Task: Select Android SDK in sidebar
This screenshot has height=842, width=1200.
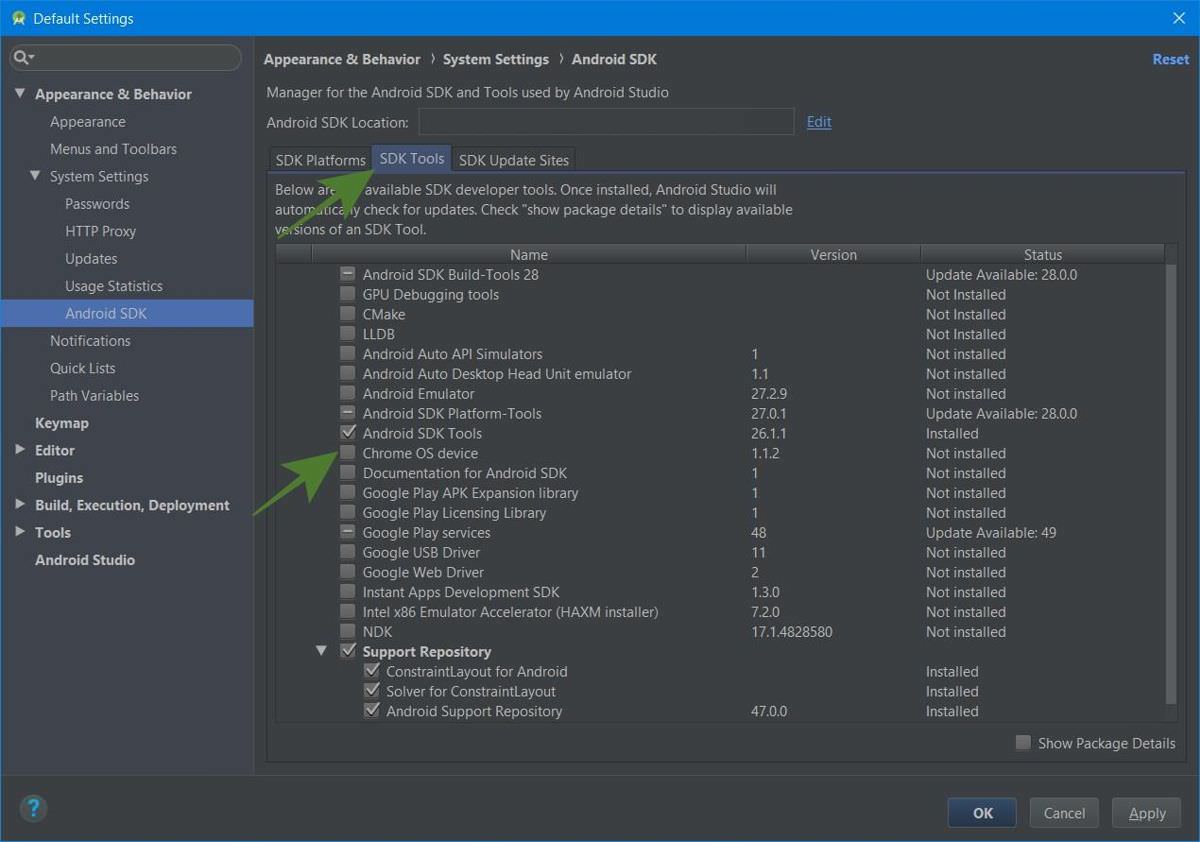Action: pos(127,313)
